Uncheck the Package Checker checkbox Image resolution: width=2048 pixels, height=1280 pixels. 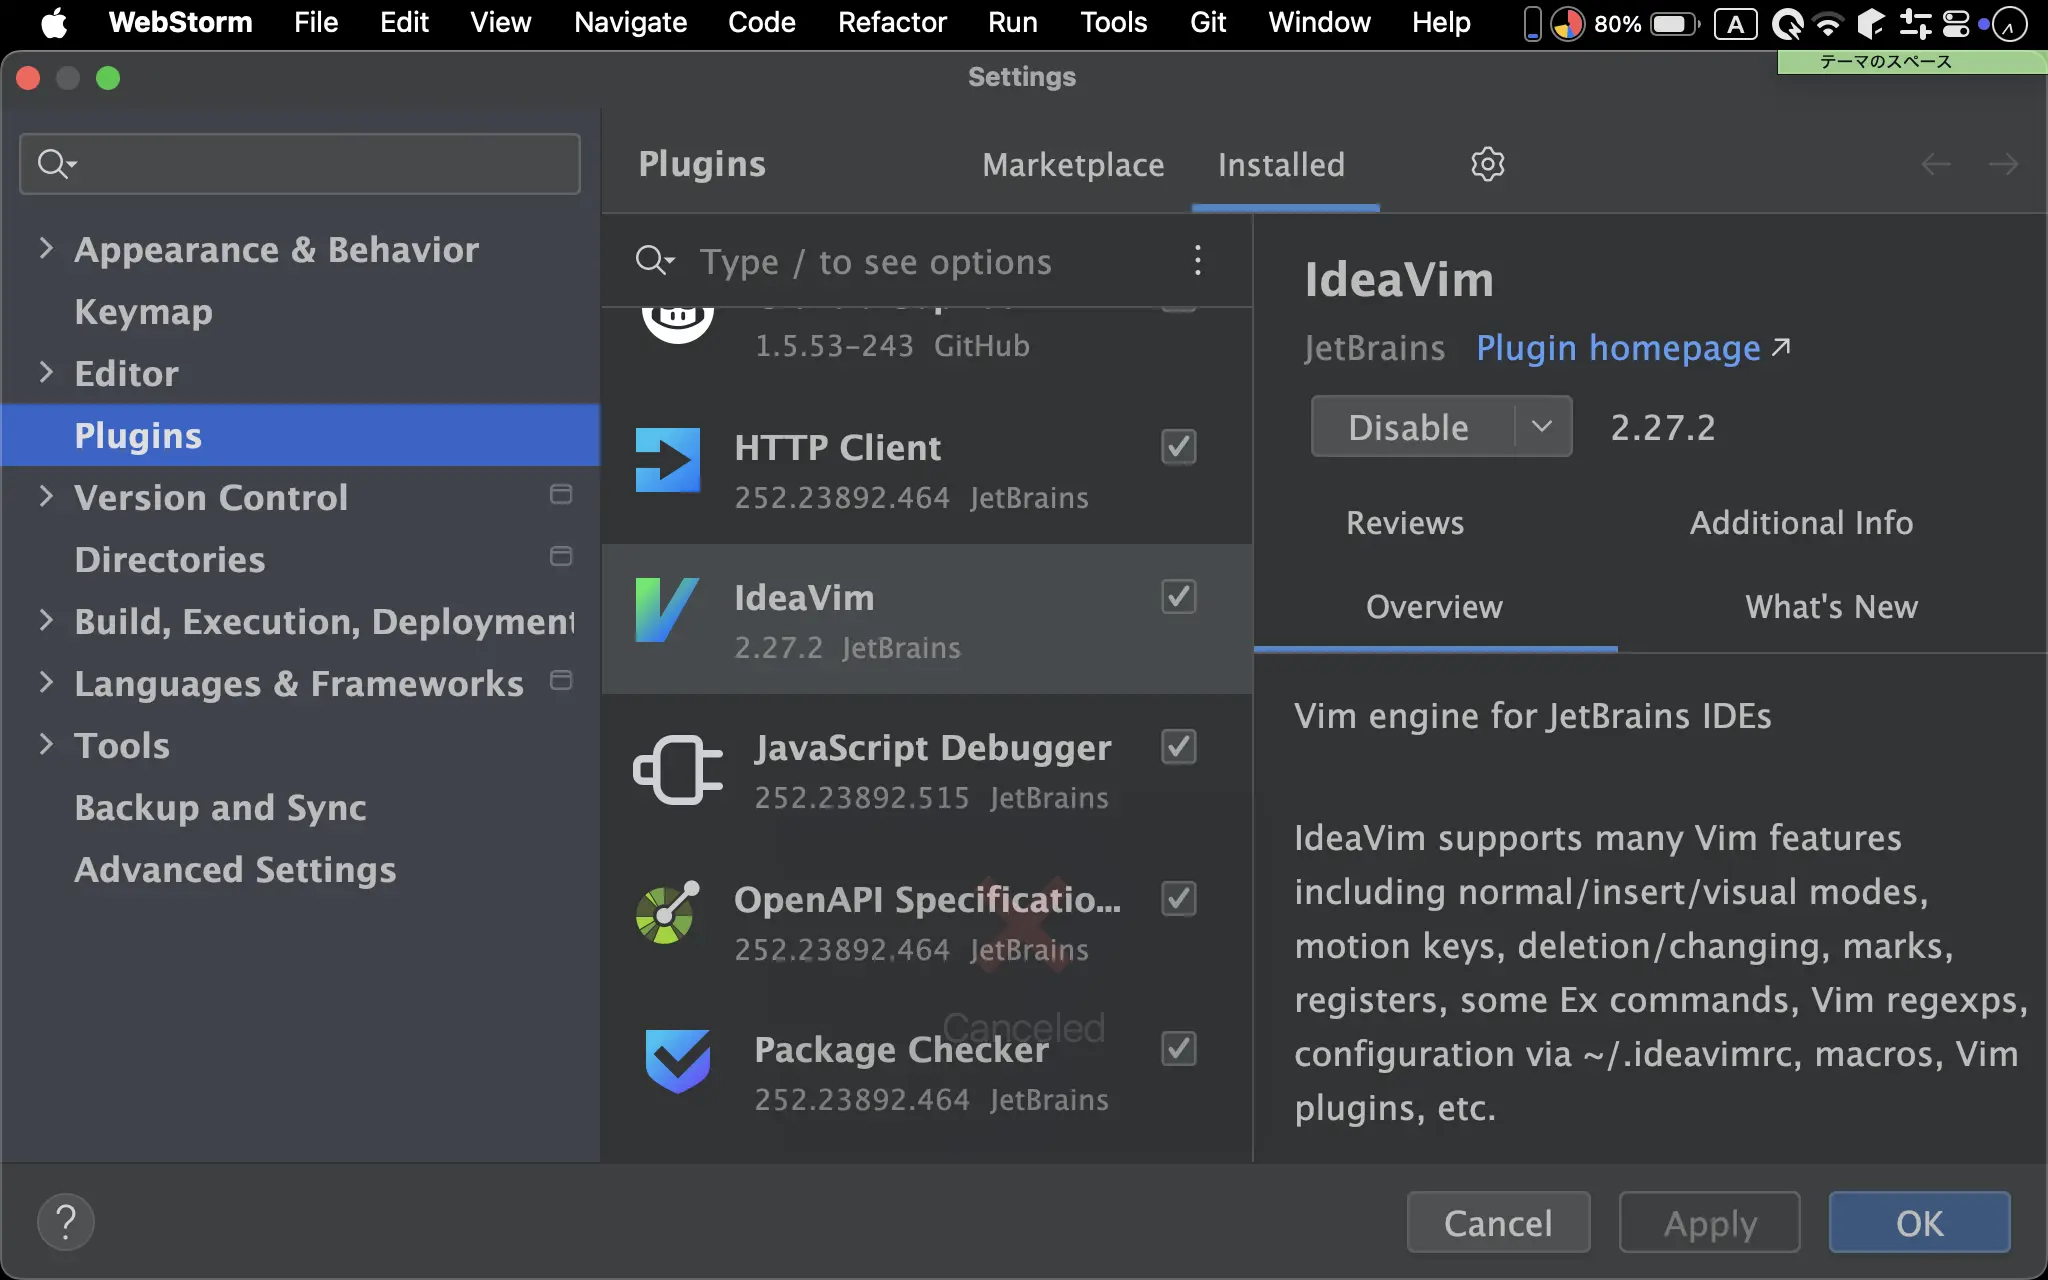click(1178, 1048)
